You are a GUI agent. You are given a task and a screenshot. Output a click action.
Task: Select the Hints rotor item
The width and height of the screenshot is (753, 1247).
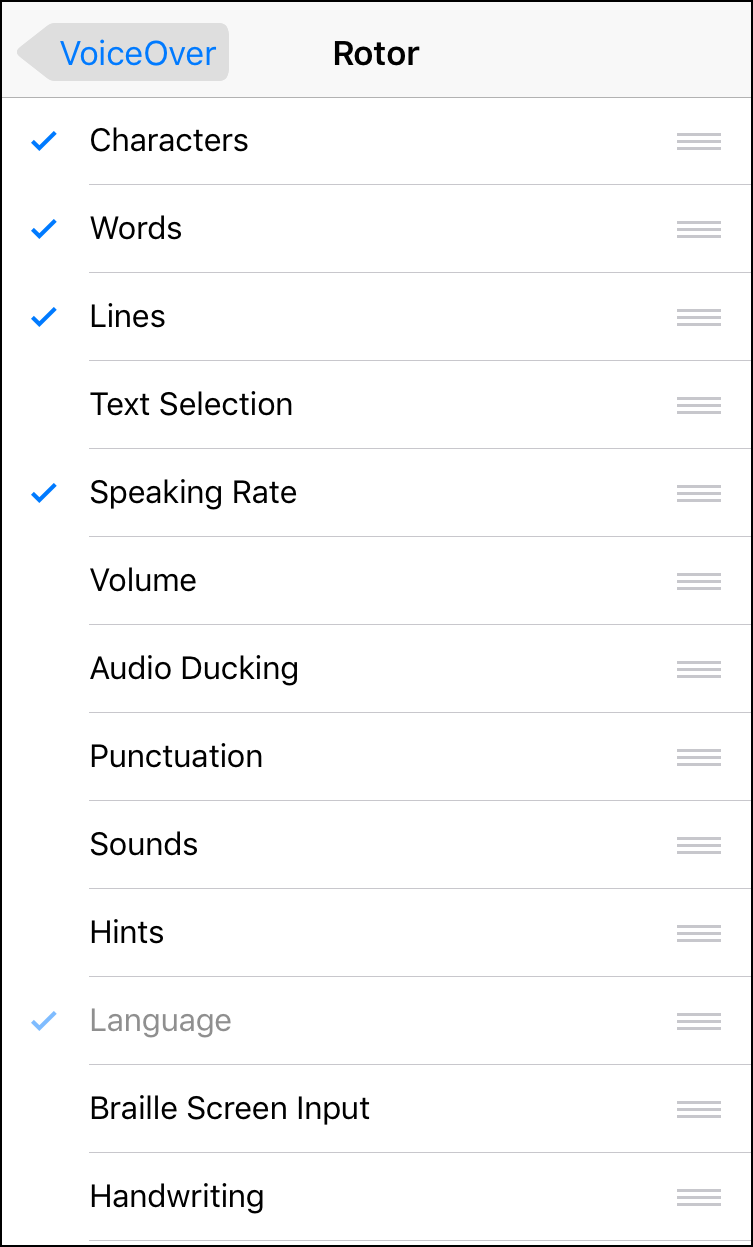[127, 933]
